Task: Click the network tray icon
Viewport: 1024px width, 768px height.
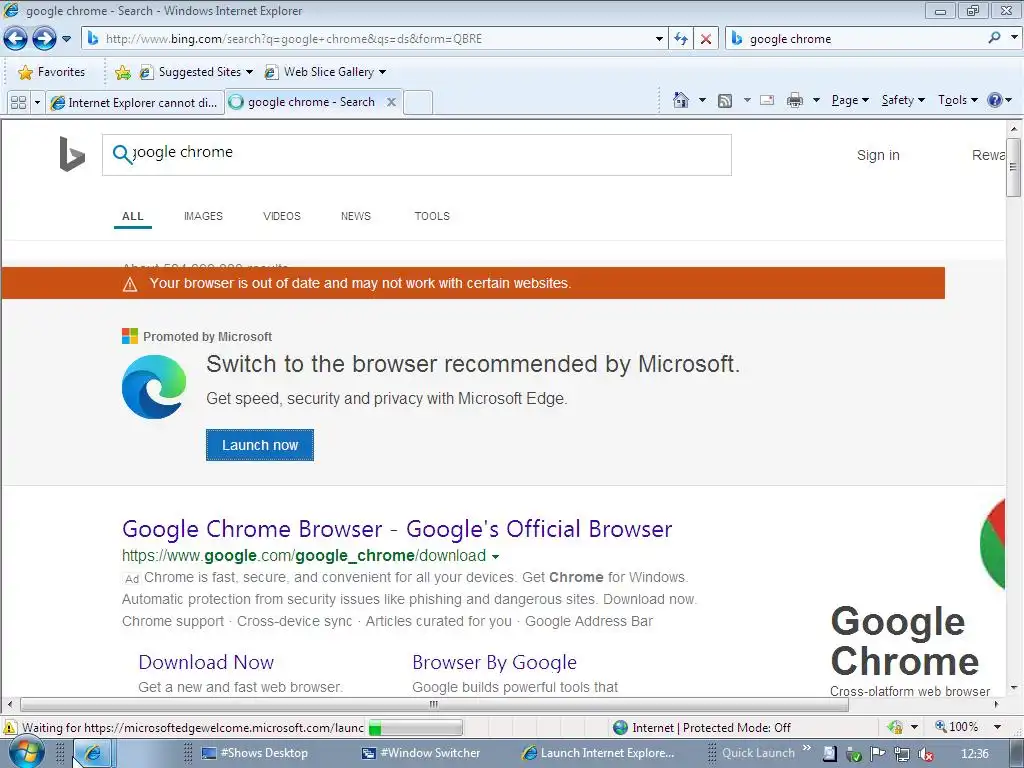Action: click(901, 754)
